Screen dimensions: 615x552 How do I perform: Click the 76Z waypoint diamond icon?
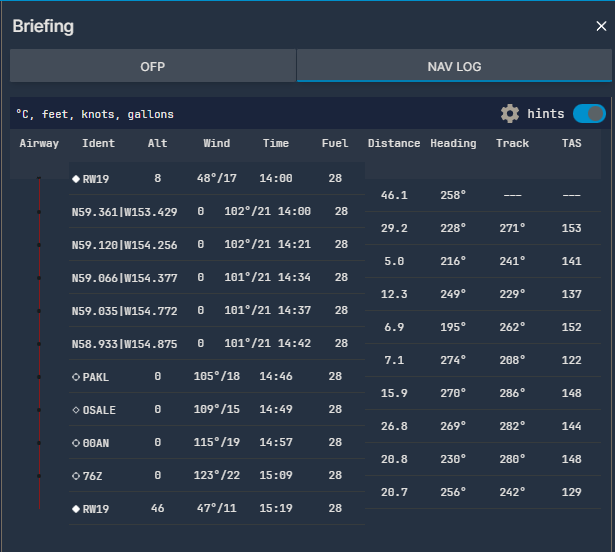(x=76, y=476)
